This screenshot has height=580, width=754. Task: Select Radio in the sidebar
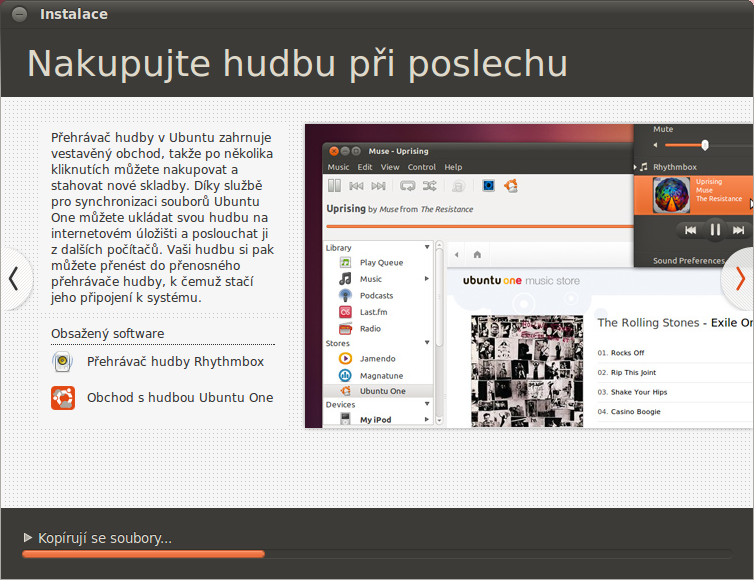click(x=370, y=329)
